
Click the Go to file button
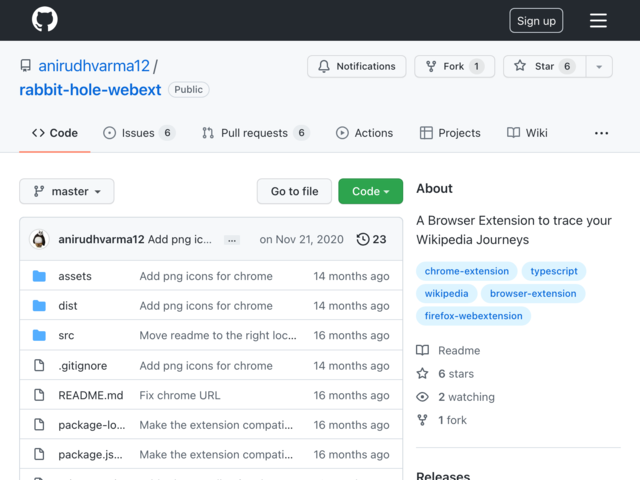(294, 191)
